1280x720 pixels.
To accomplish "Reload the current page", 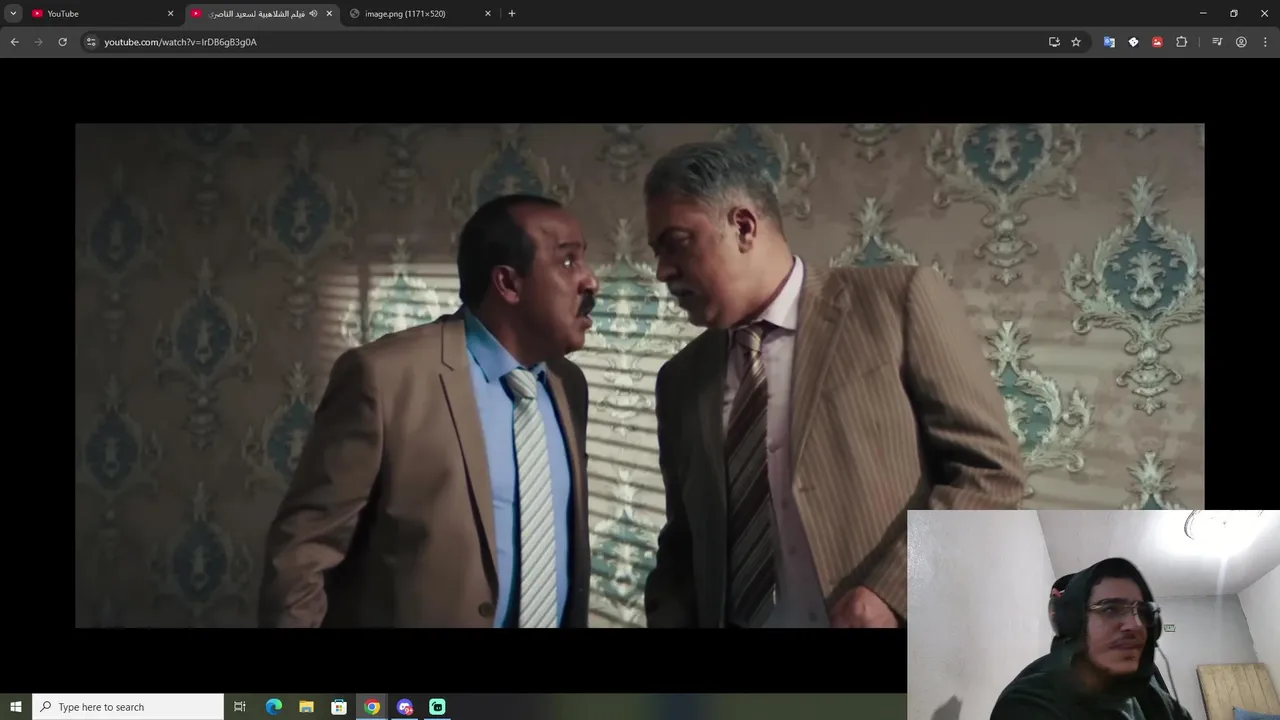I will [x=62, y=42].
